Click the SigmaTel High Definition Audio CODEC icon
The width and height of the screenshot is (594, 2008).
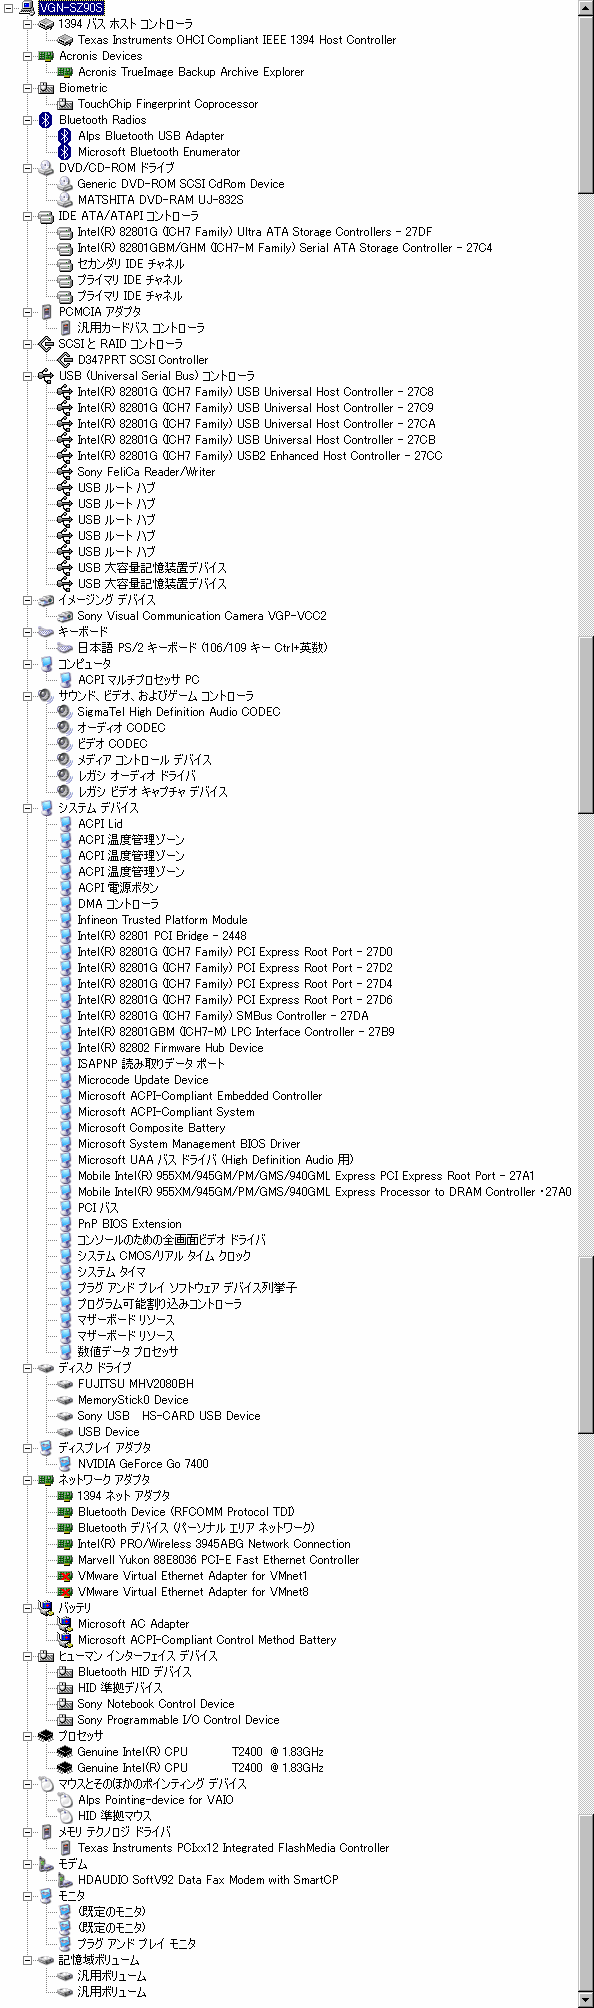click(65, 712)
